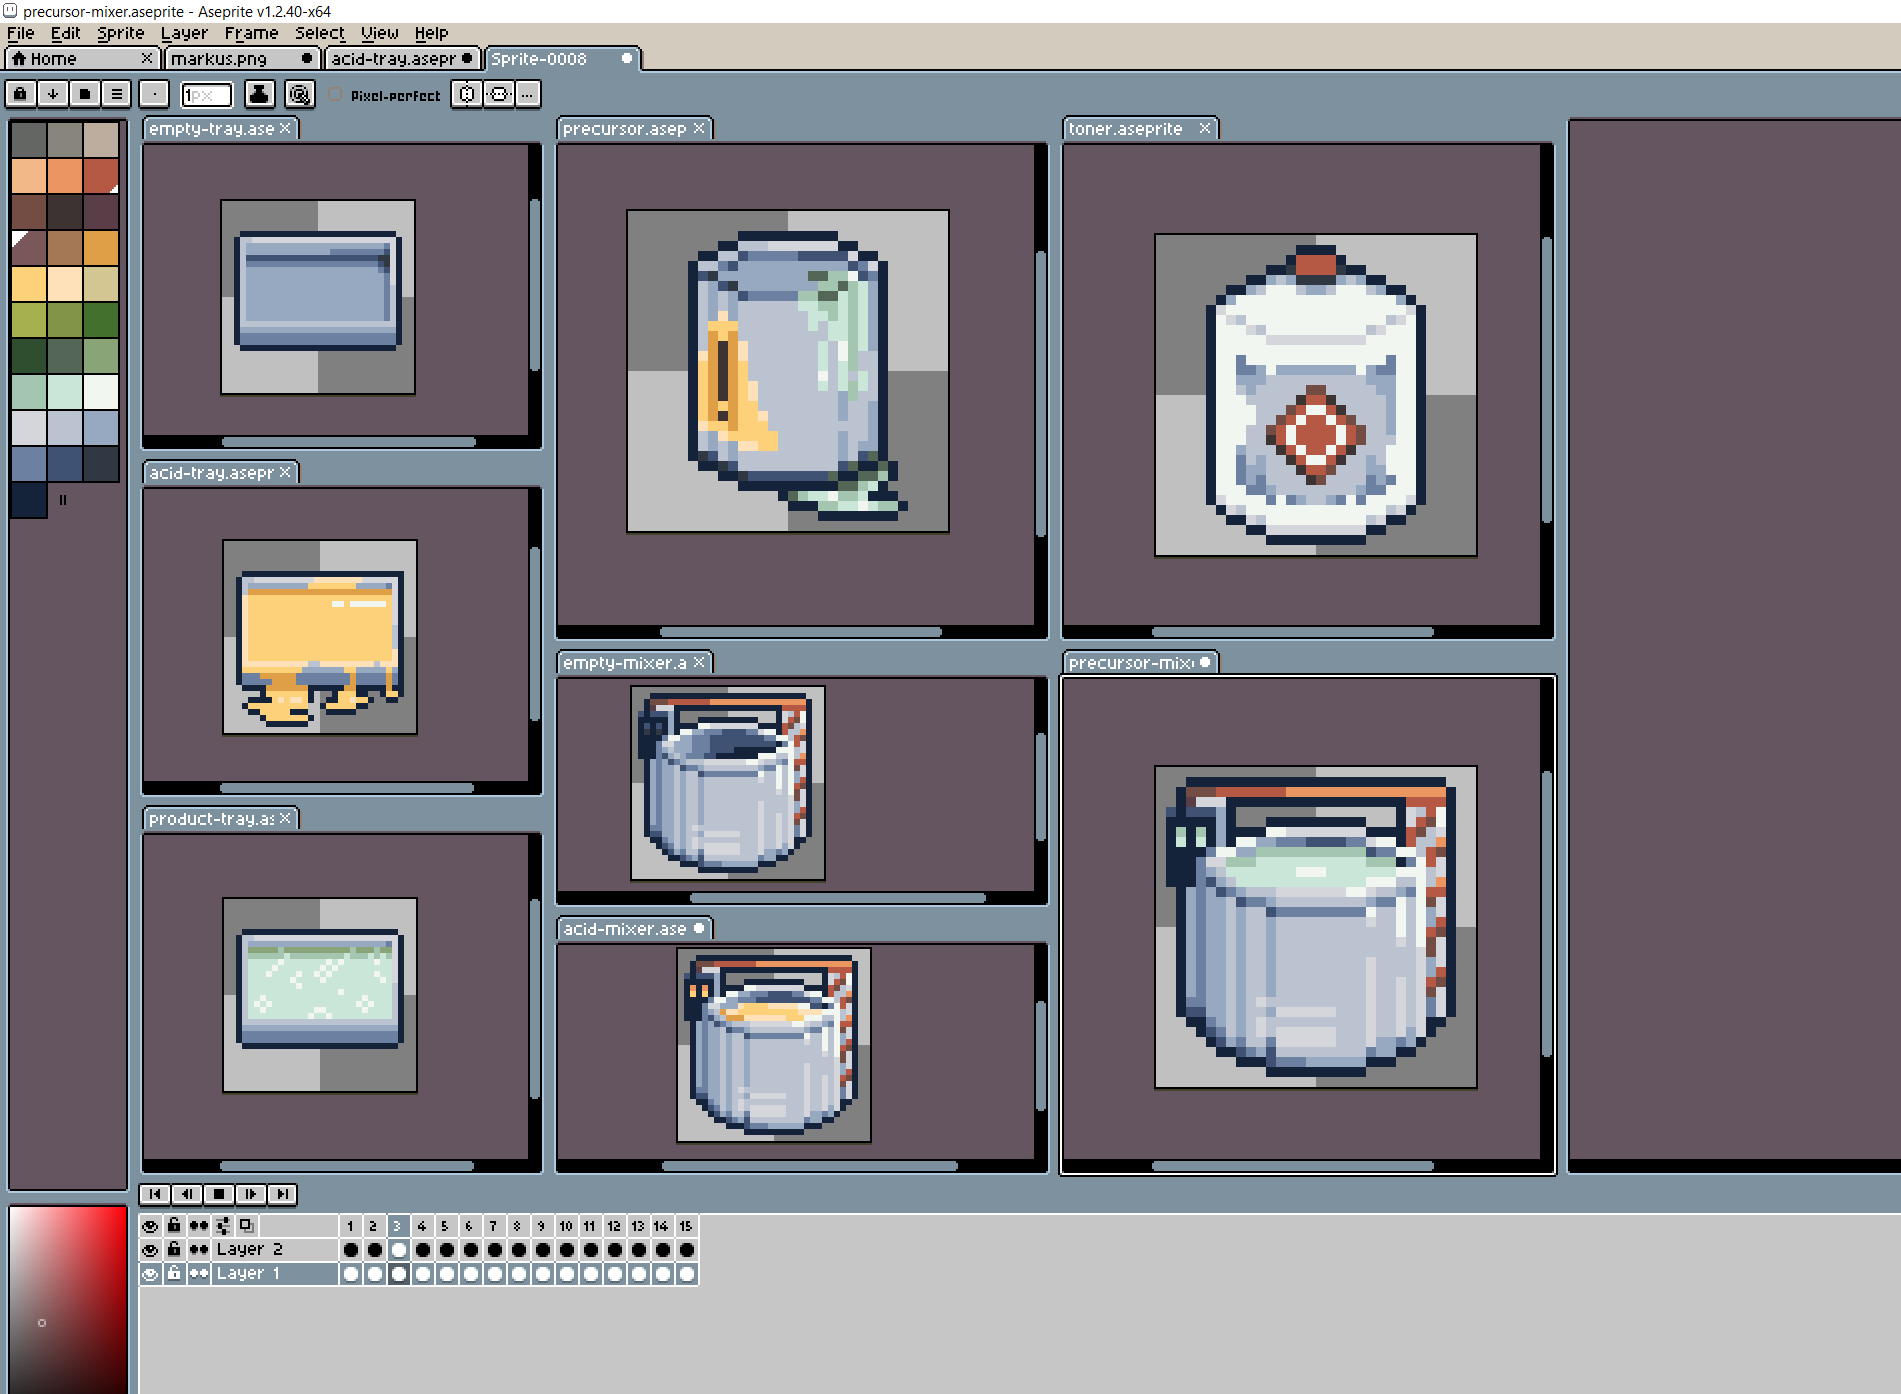
Task: Click the header onion skin settings icon
Action: tap(222, 1225)
